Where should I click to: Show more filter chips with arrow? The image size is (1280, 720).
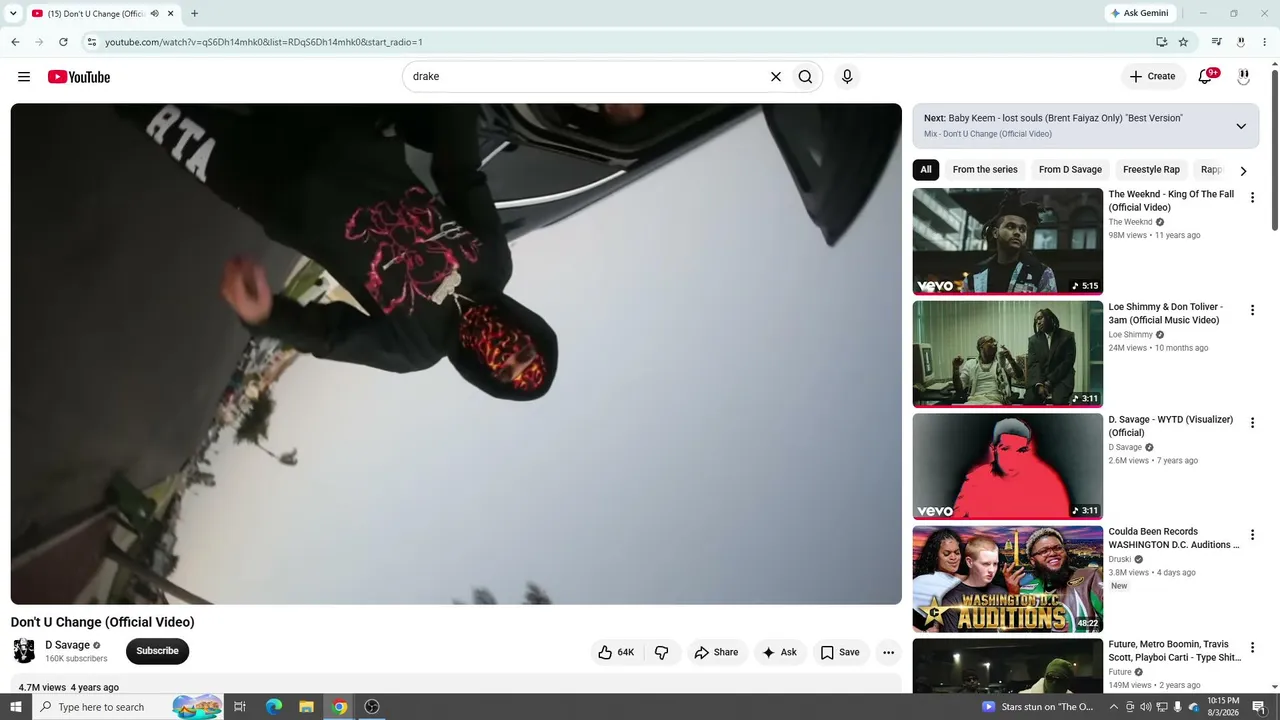point(1243,170)
